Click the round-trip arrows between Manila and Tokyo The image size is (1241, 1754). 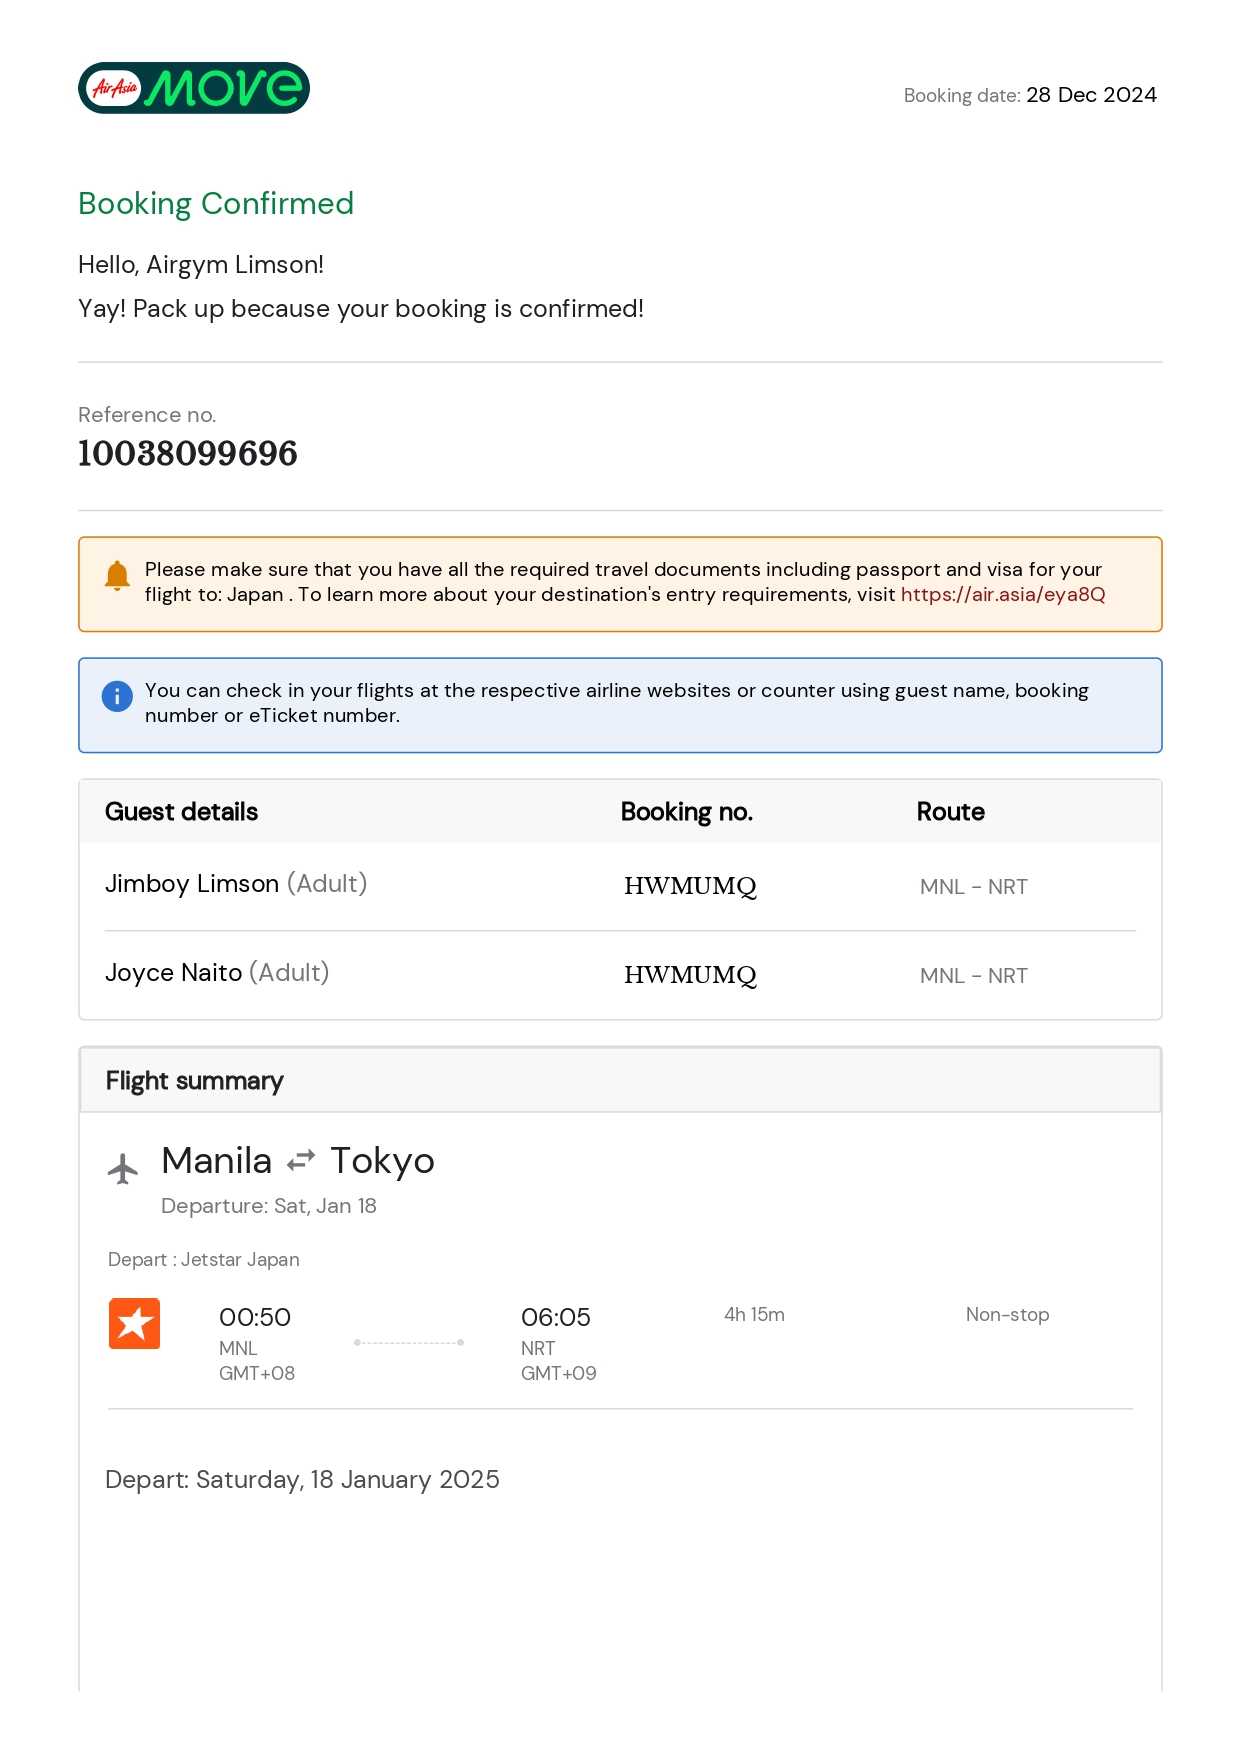tap(301, 1160)
